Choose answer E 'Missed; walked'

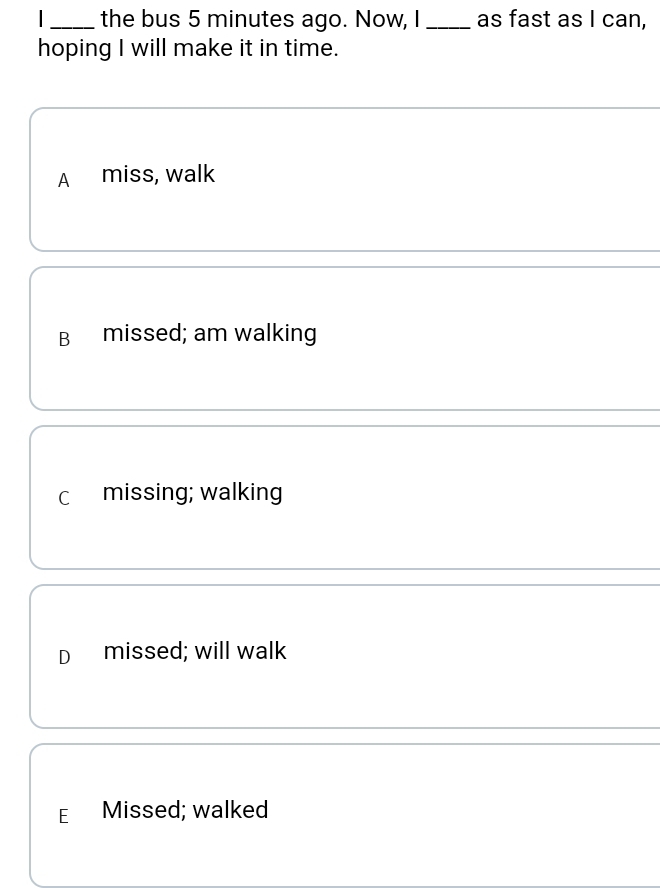344,816
